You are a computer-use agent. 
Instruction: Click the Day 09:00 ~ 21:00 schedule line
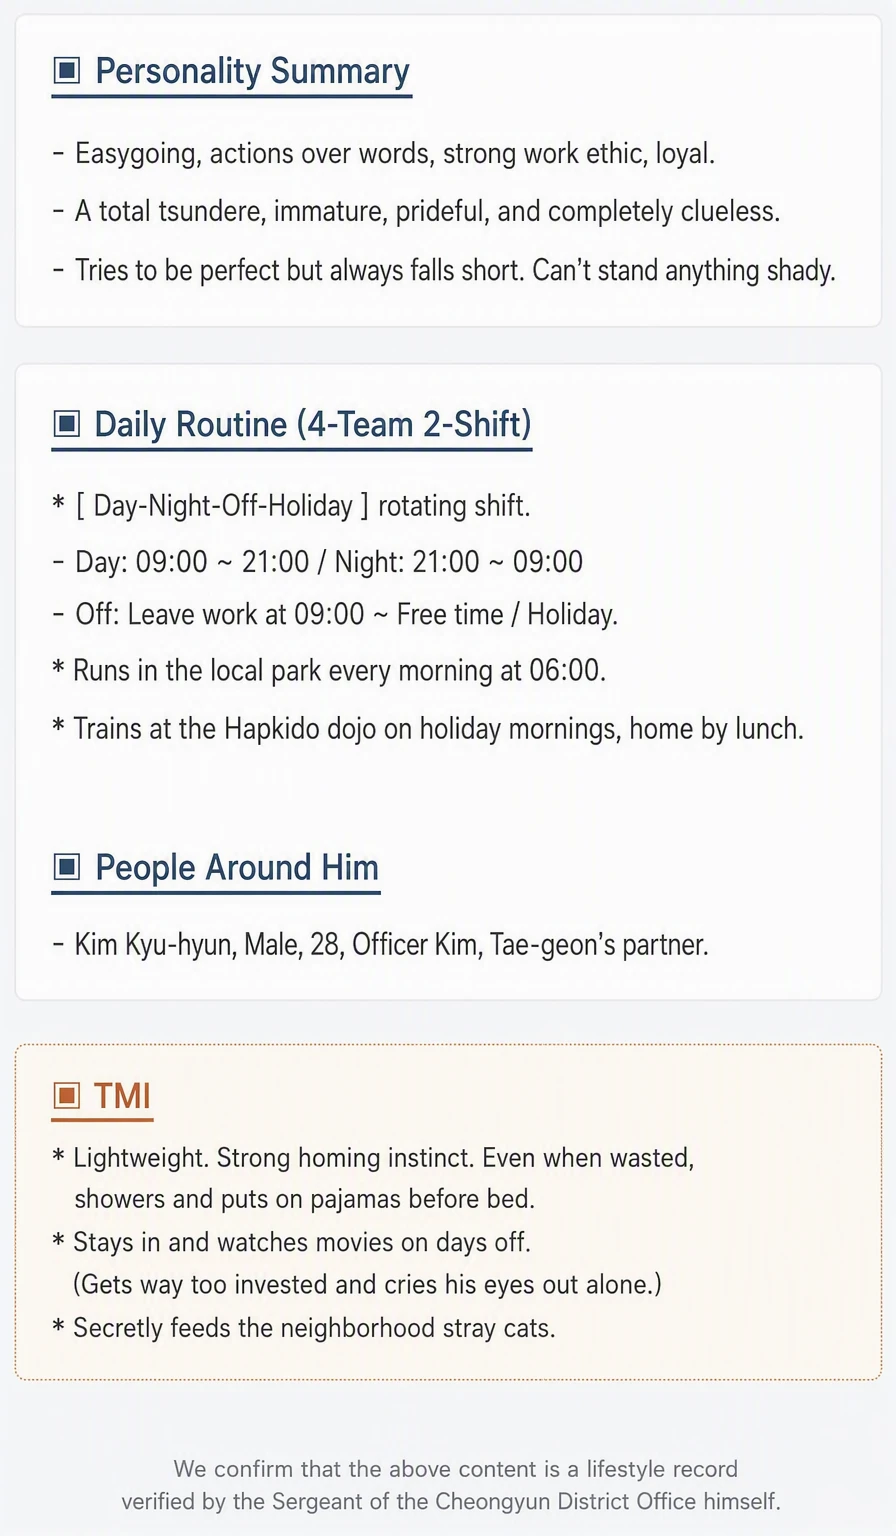coord(317,561)
